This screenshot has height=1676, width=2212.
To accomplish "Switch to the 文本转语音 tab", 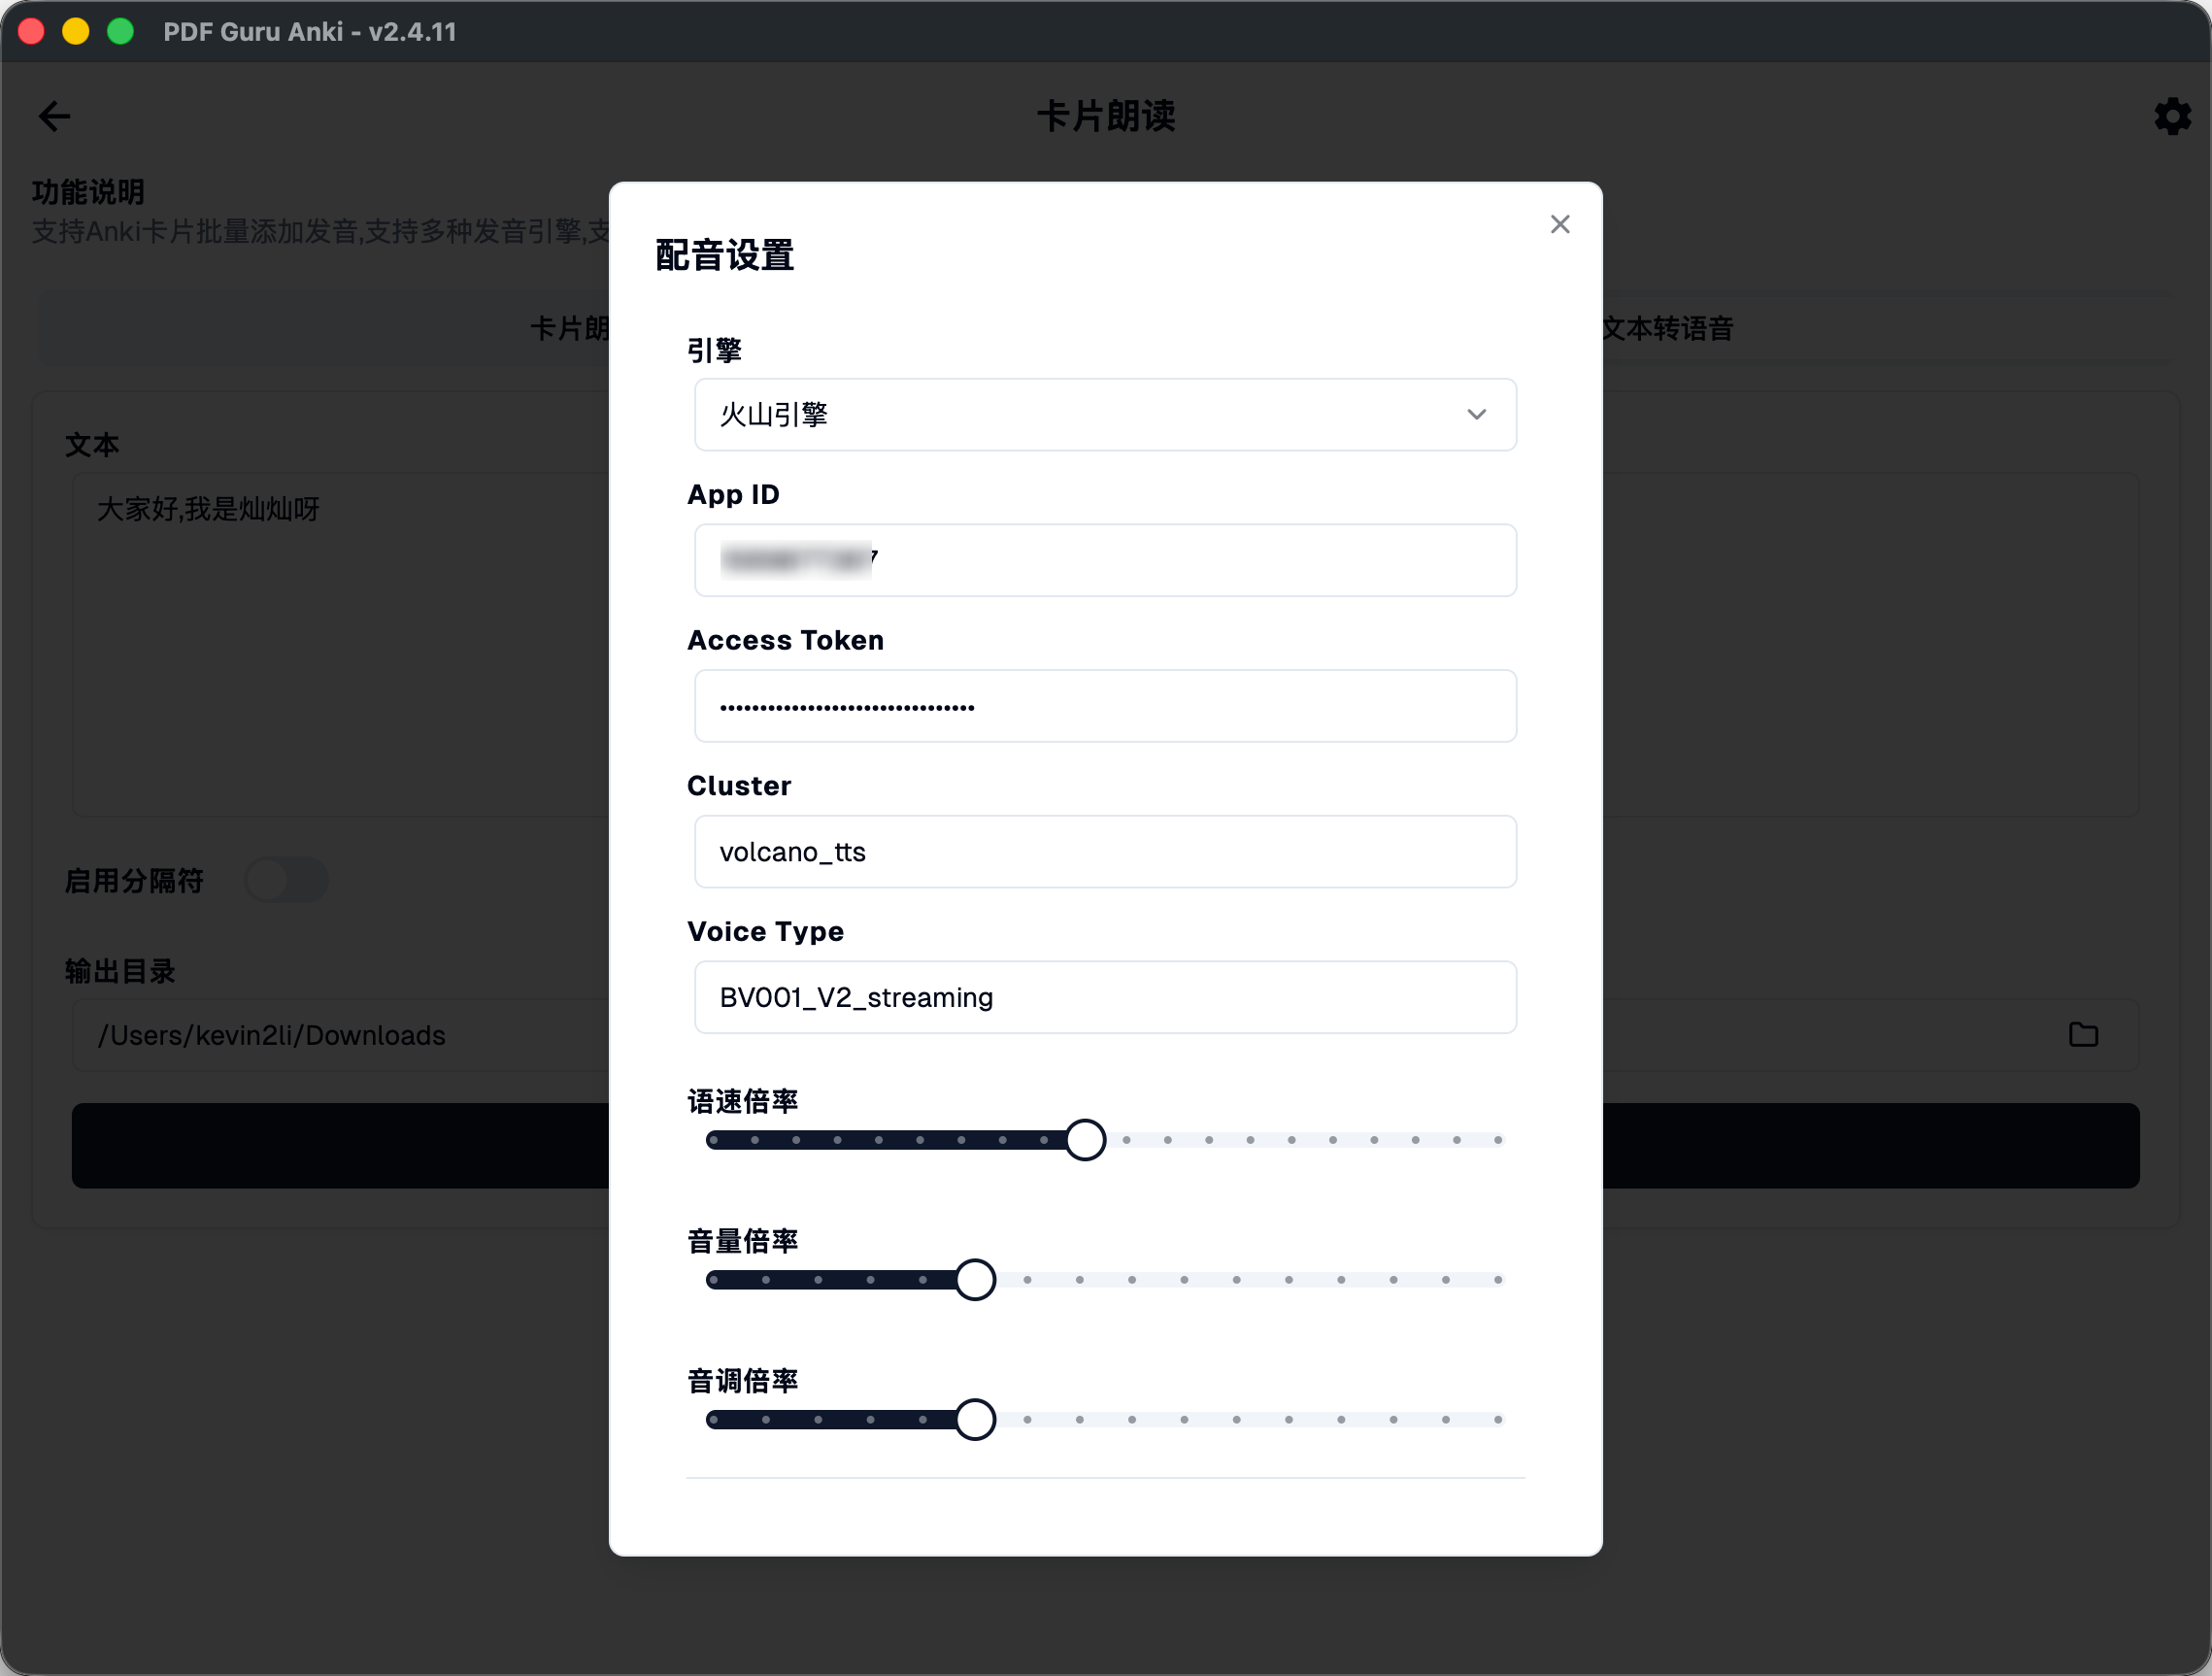I will (x=1667, y=328).
